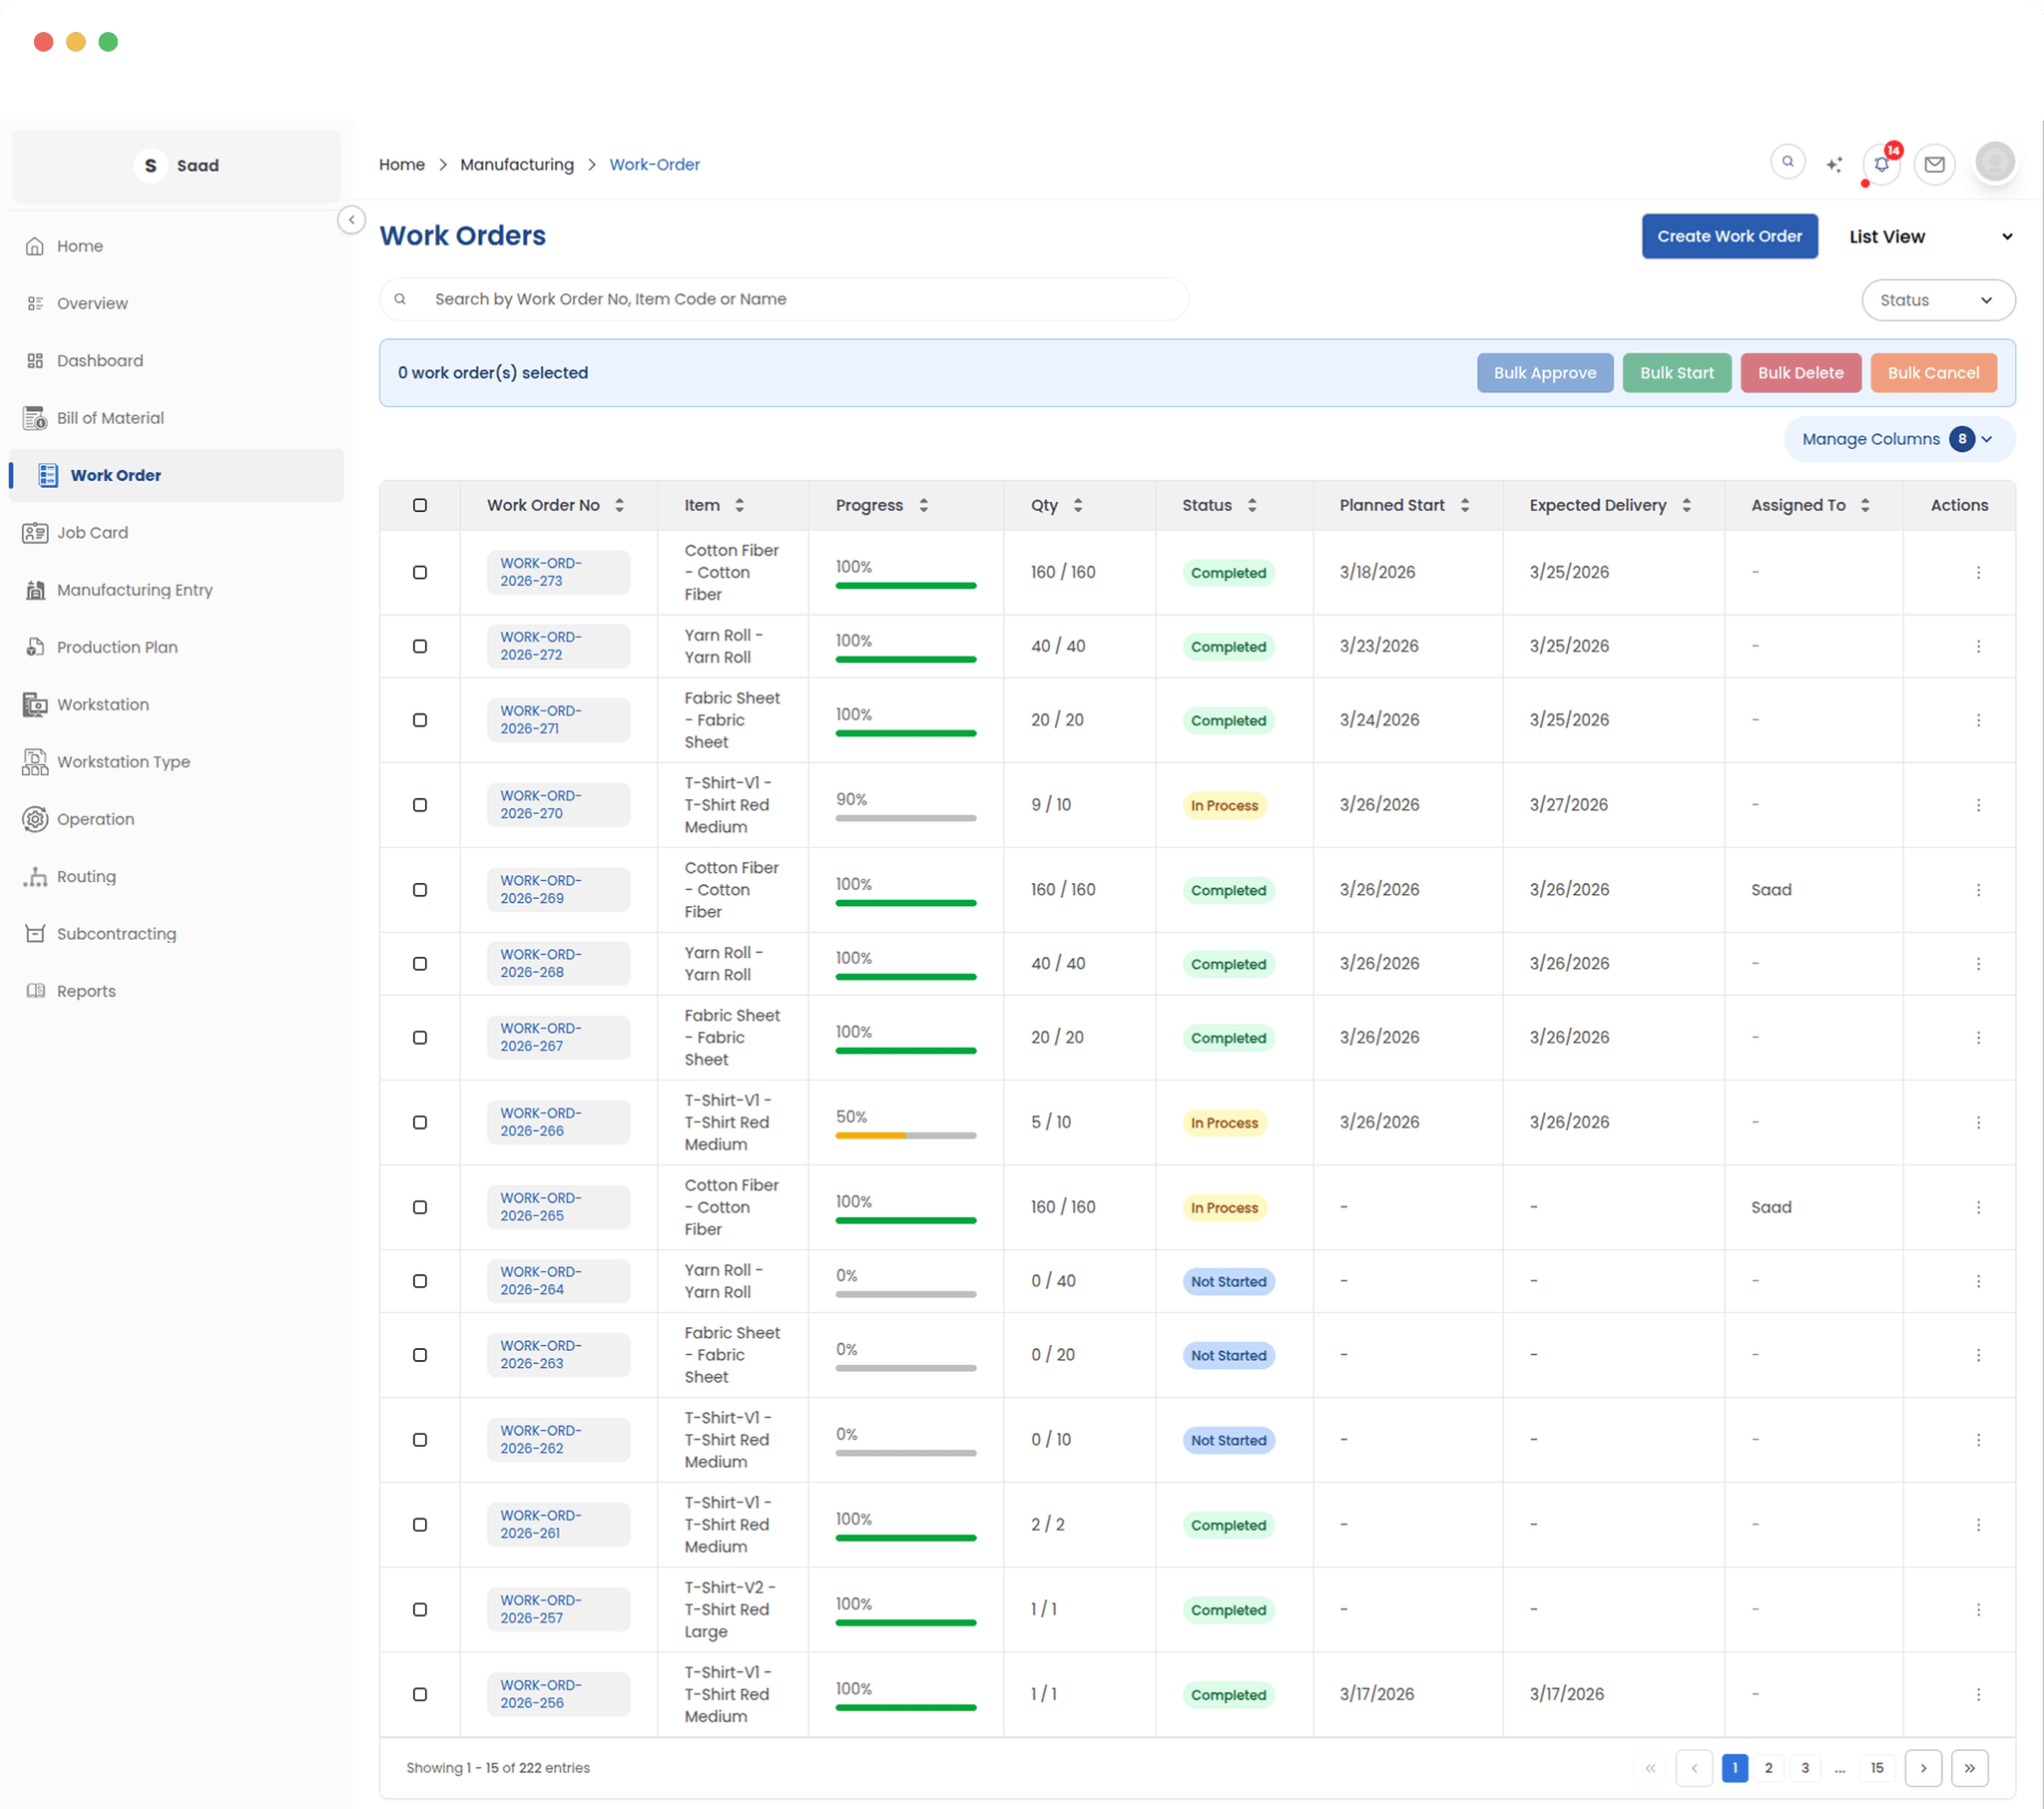Click the AI sparkle icon near notifications

tap(1835, 163)
